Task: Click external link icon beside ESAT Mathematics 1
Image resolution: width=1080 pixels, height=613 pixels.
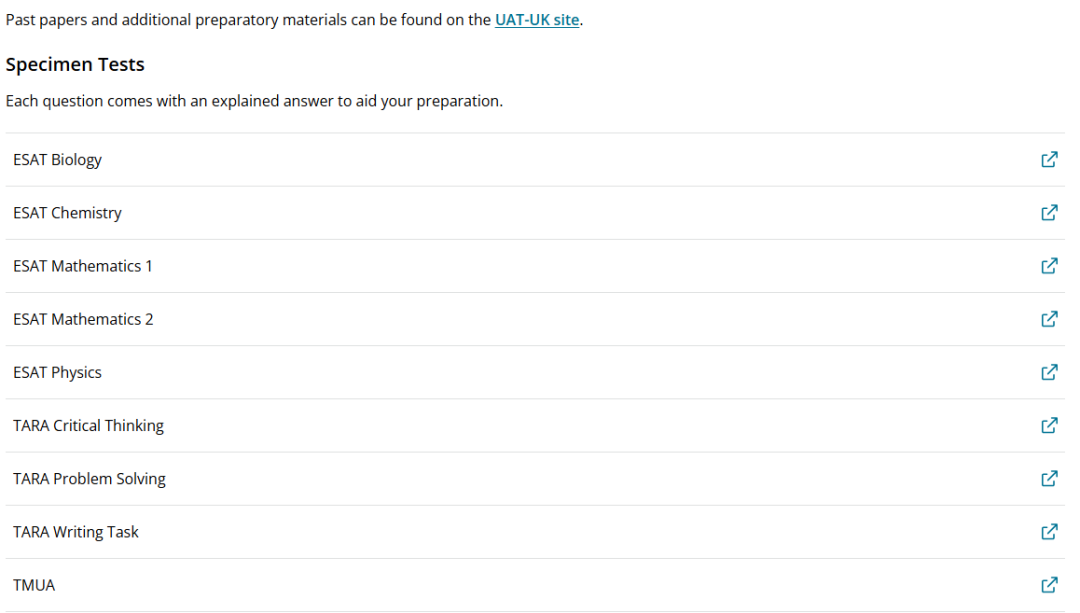Action: point(1049,265)
